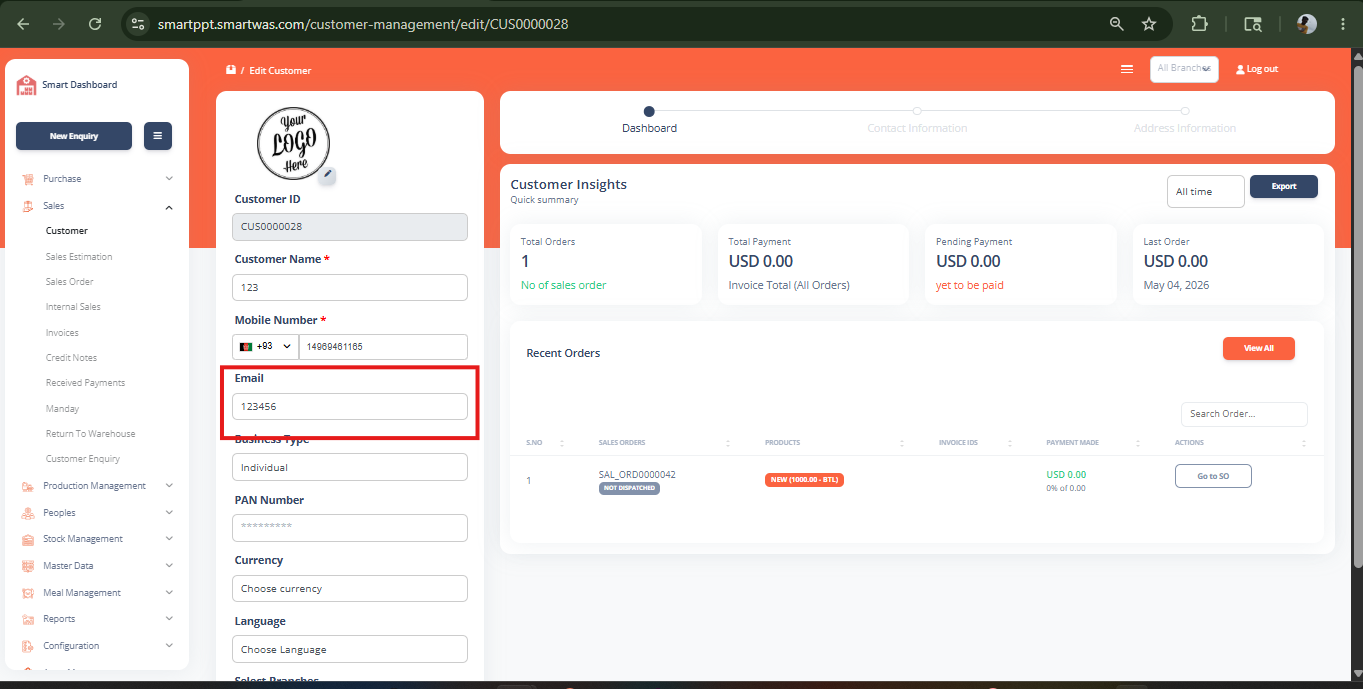
Task: Click the Email input field
Action: [350, 406]
